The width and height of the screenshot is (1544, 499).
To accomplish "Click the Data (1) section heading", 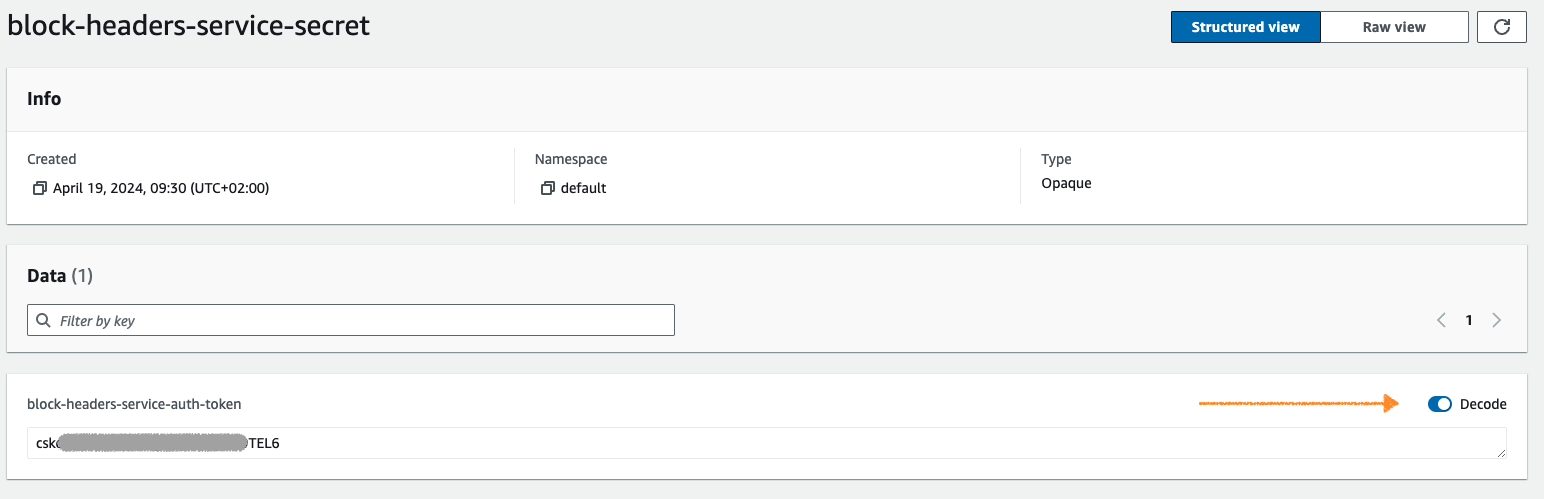I will pos(60,276).
